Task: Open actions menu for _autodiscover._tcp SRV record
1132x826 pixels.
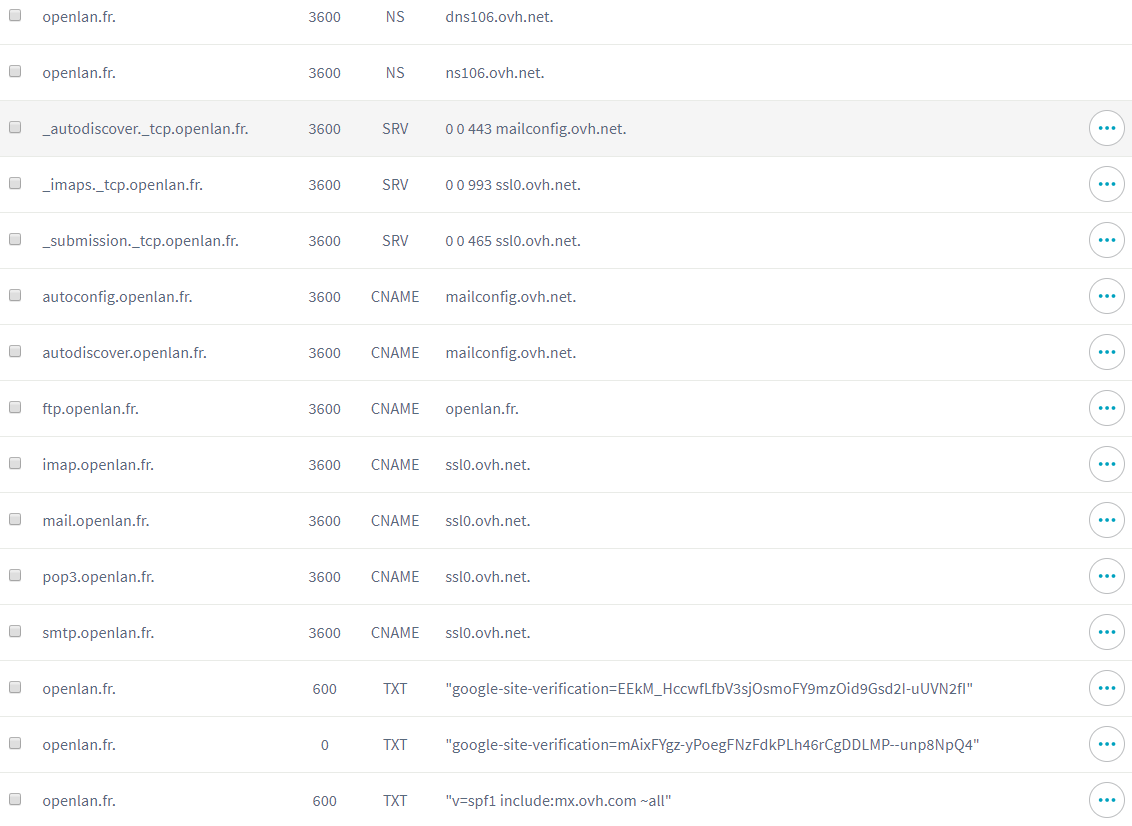Action: click(x=1106, y=129)
